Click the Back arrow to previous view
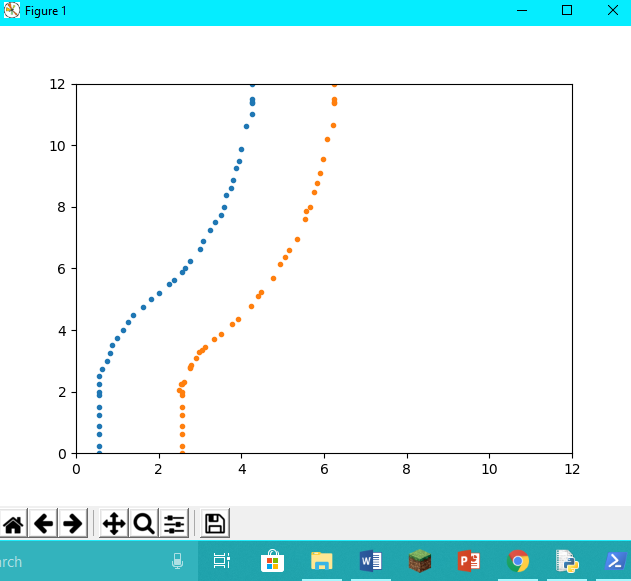Viewport: 631px width, 581px height. [x=43, y=523]
